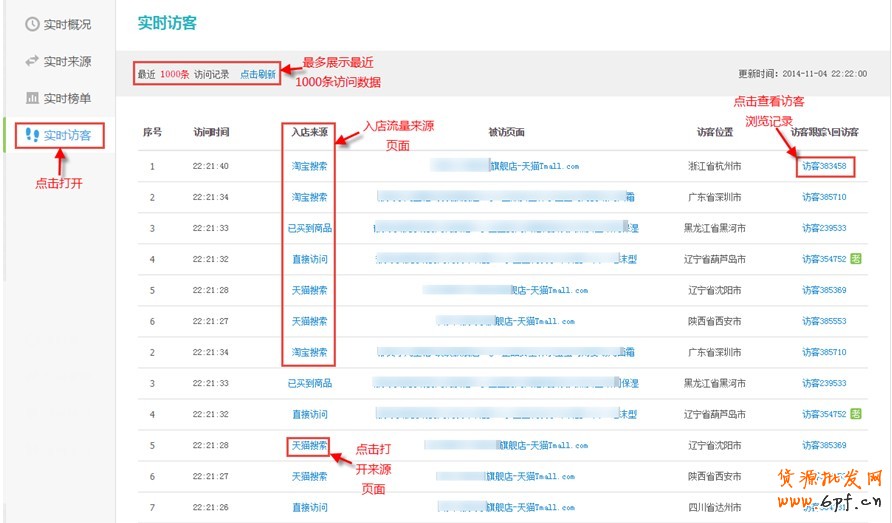Viewport: 892px width, 523px height.
Task: Open 访客385369 in the lower 22:21:28 row
Action: click(x=824, y=445)
